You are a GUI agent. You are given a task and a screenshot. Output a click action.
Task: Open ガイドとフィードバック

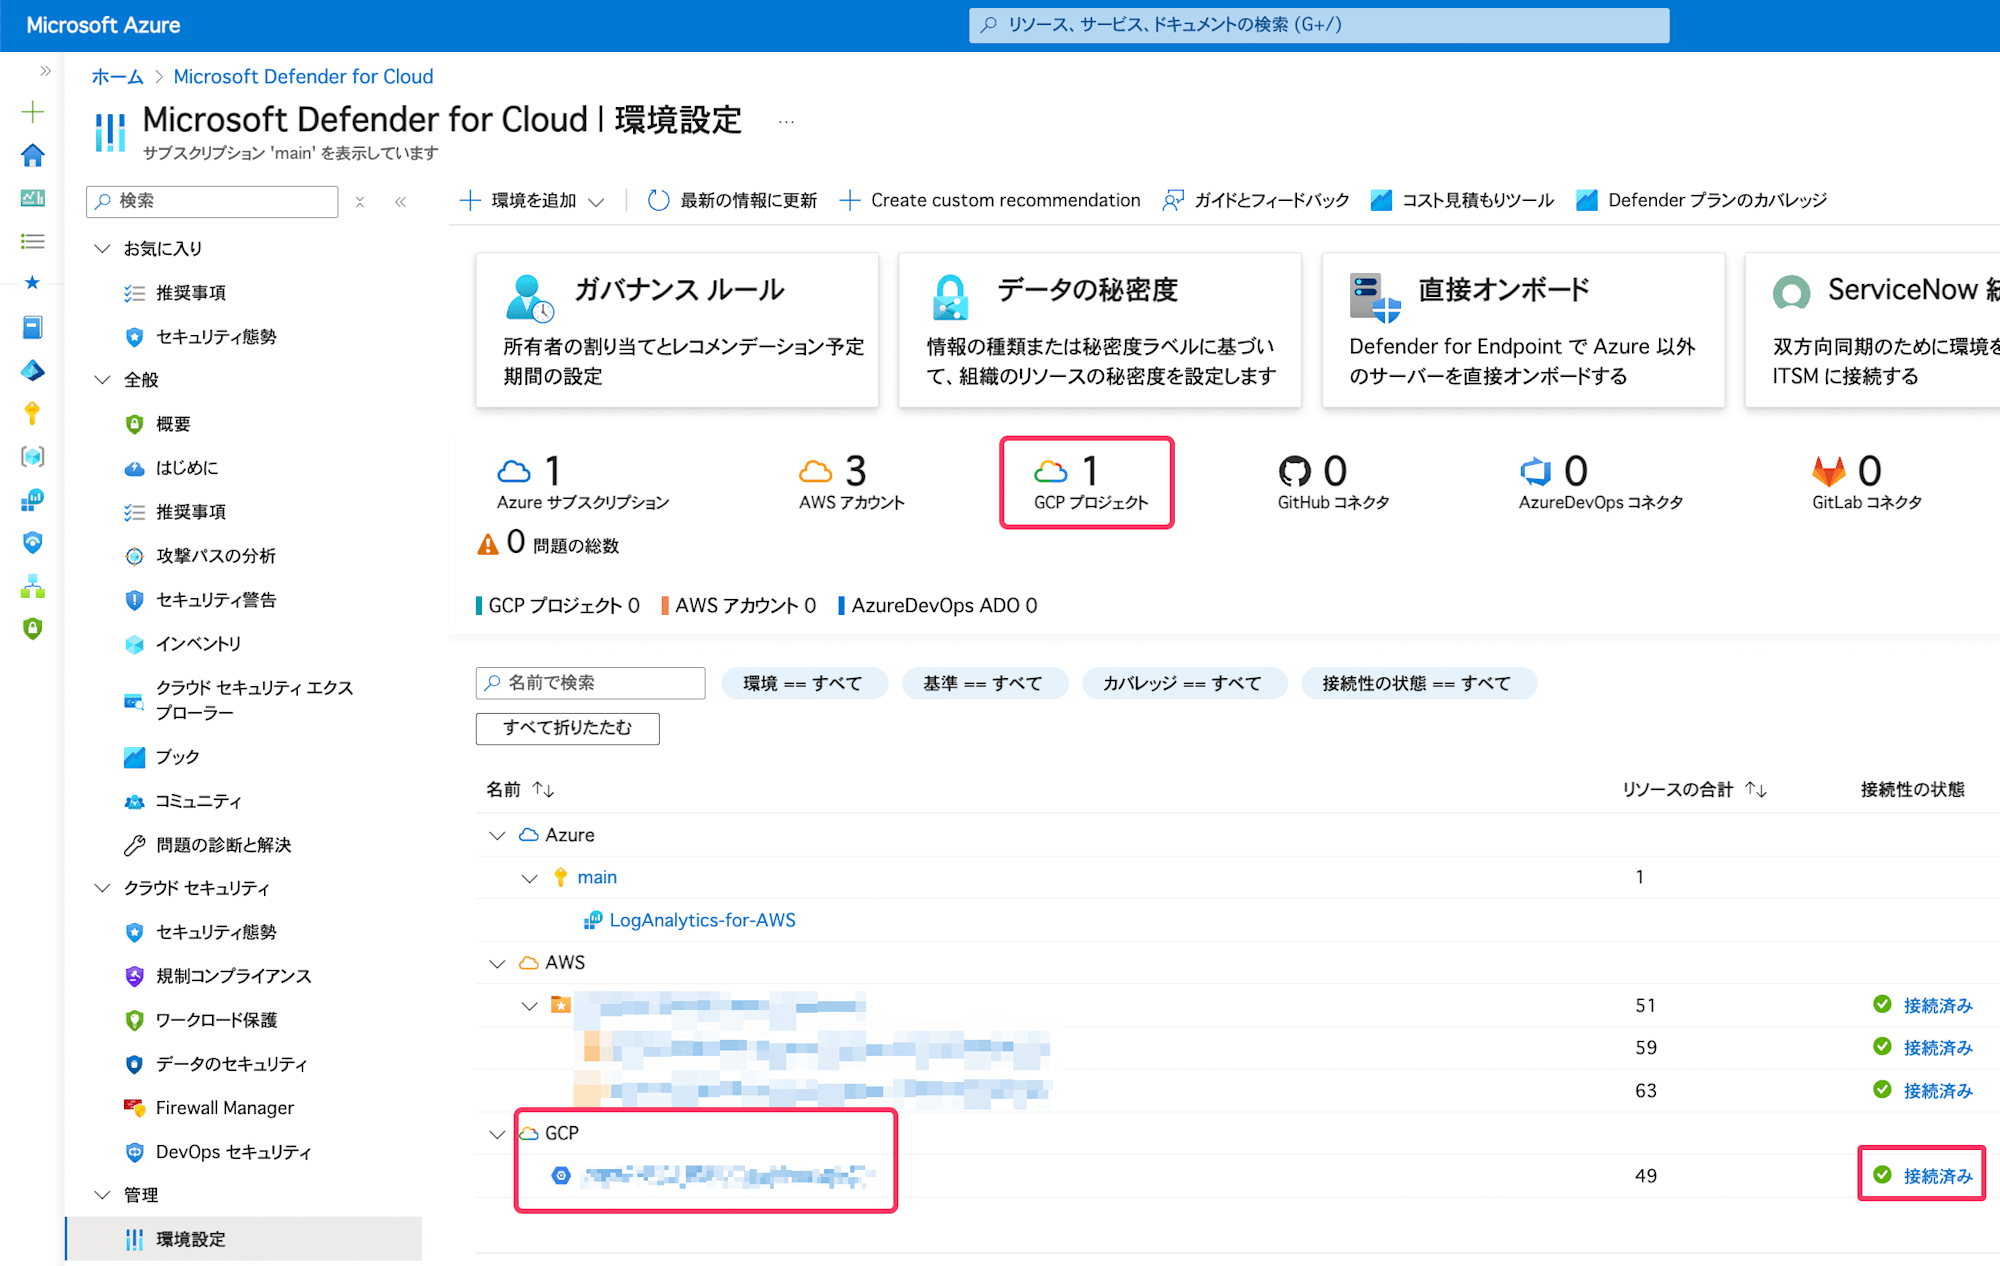click(x=1255, y=201)
